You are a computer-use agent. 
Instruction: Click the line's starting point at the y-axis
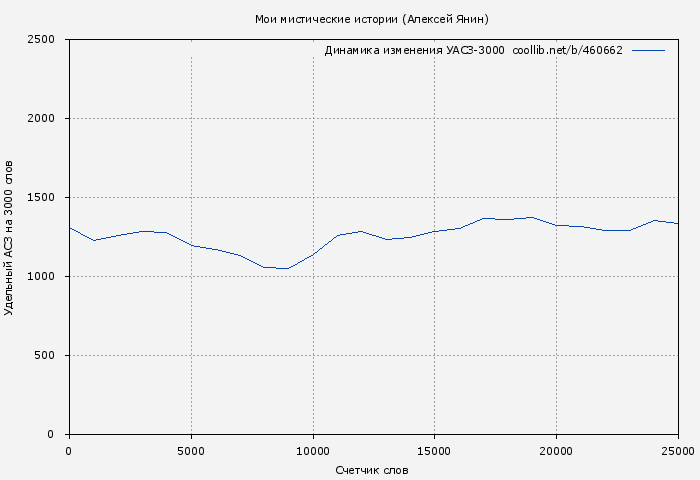coord(69,228)
